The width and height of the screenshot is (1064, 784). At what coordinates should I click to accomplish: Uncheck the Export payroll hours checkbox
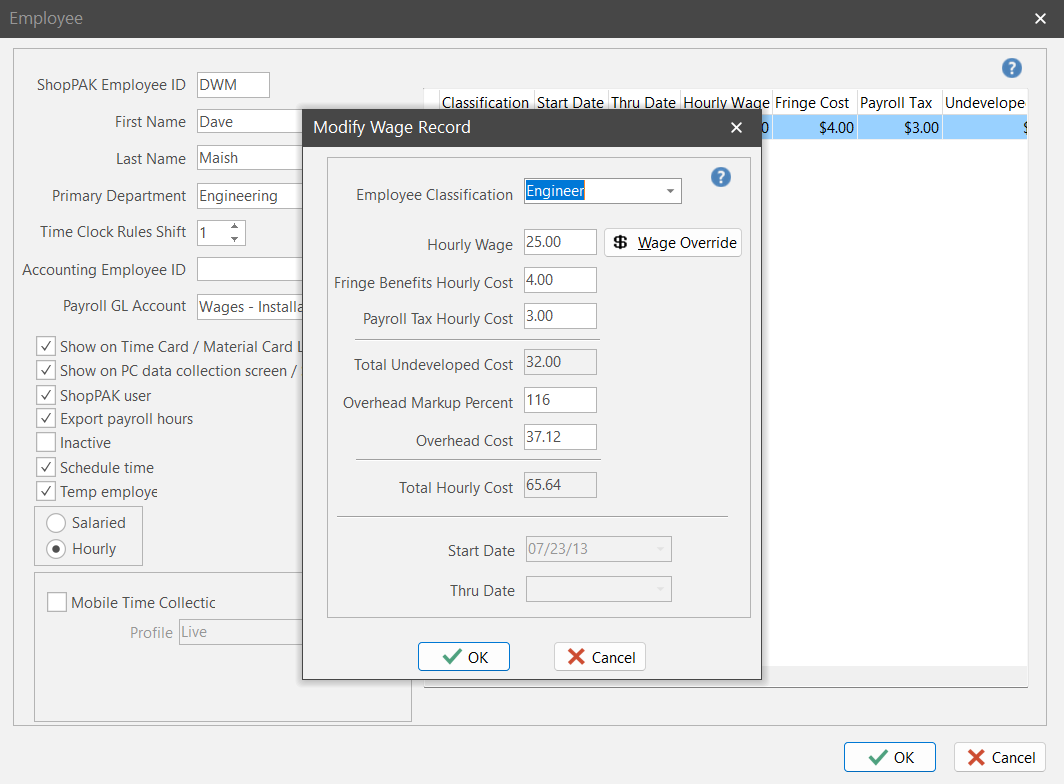(x=46, y=419)
